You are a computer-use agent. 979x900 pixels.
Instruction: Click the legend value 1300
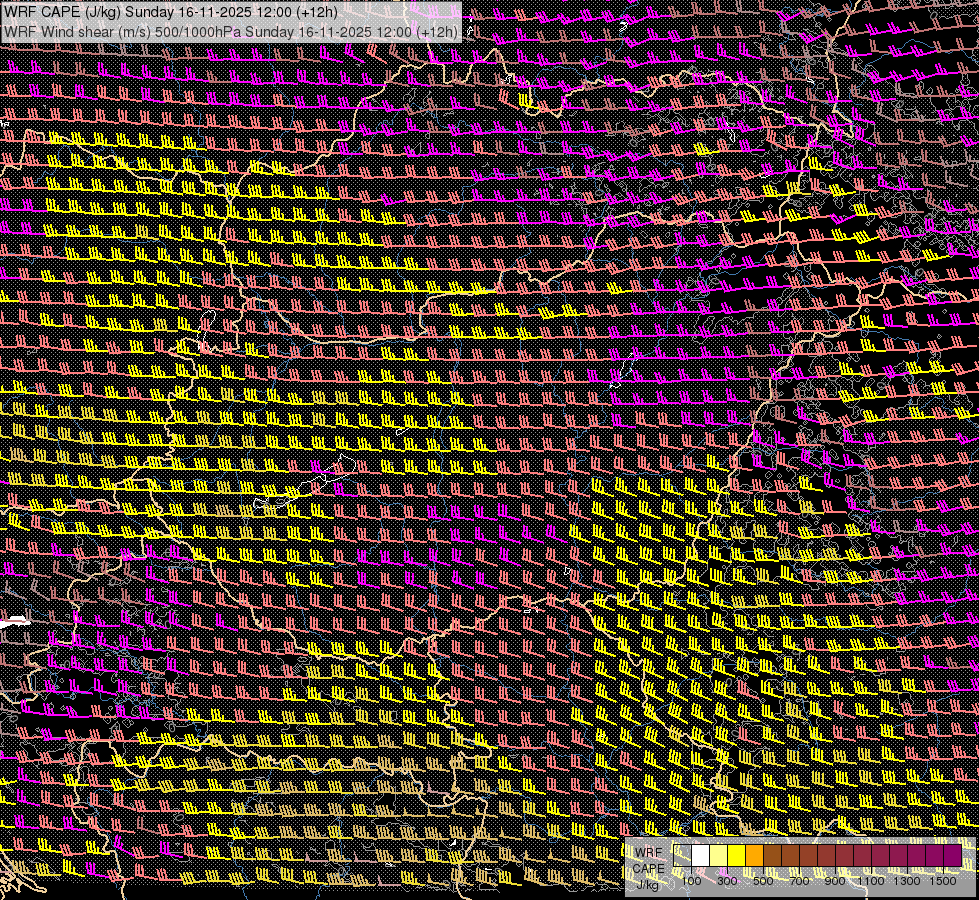pyautogui.click(x=907, y=881)
